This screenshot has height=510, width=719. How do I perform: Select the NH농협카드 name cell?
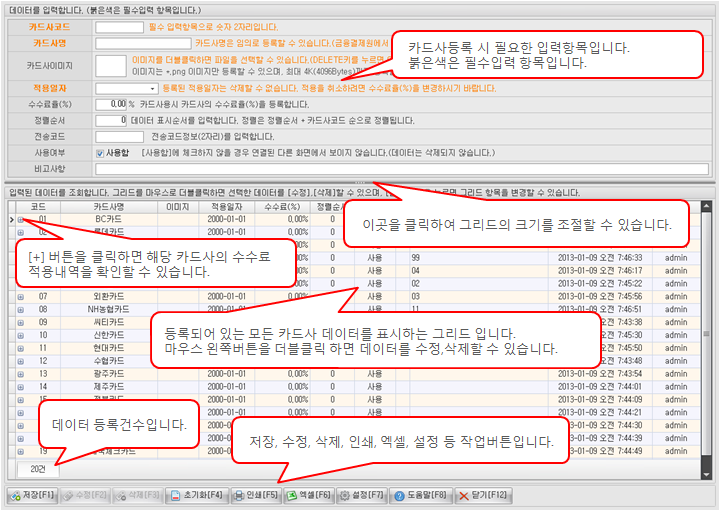[109, 310]
